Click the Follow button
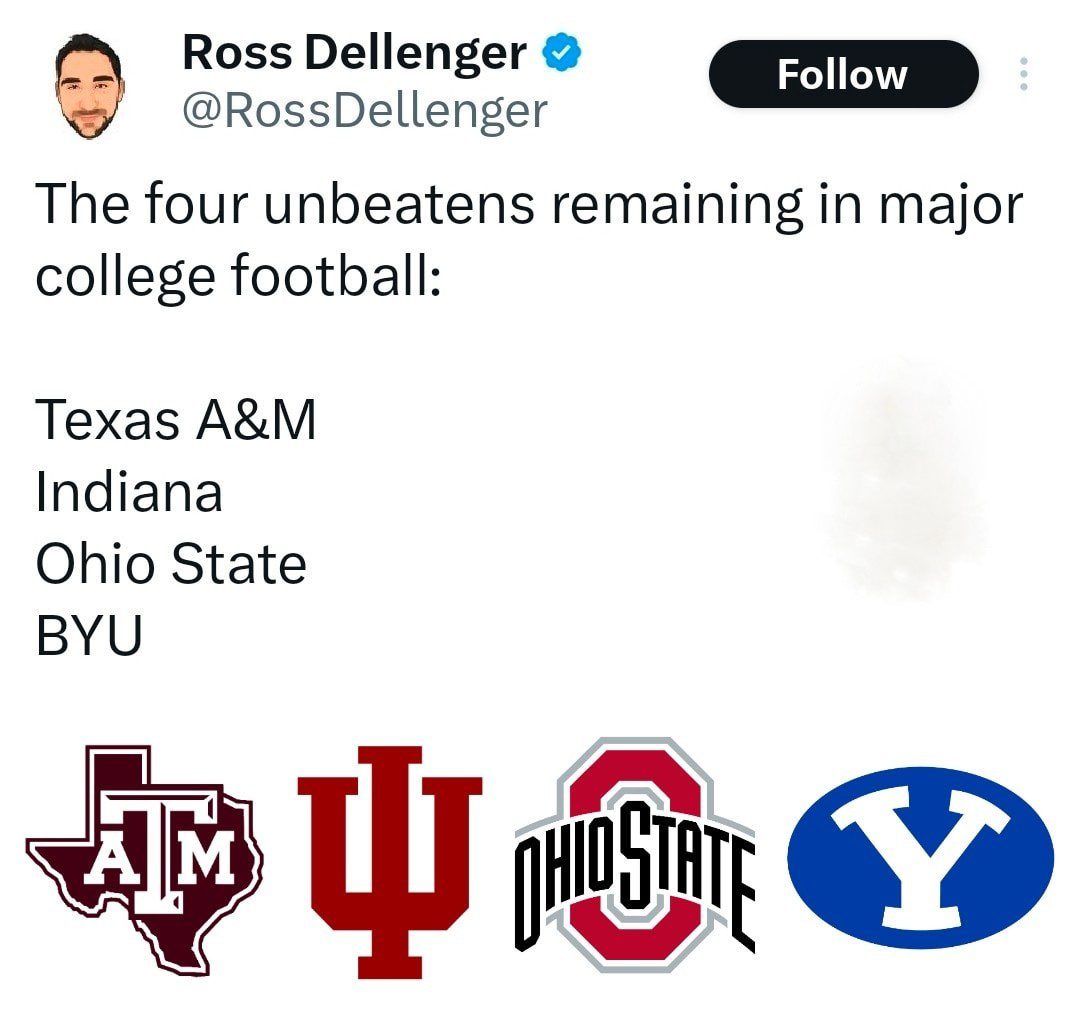 point(842,74)
